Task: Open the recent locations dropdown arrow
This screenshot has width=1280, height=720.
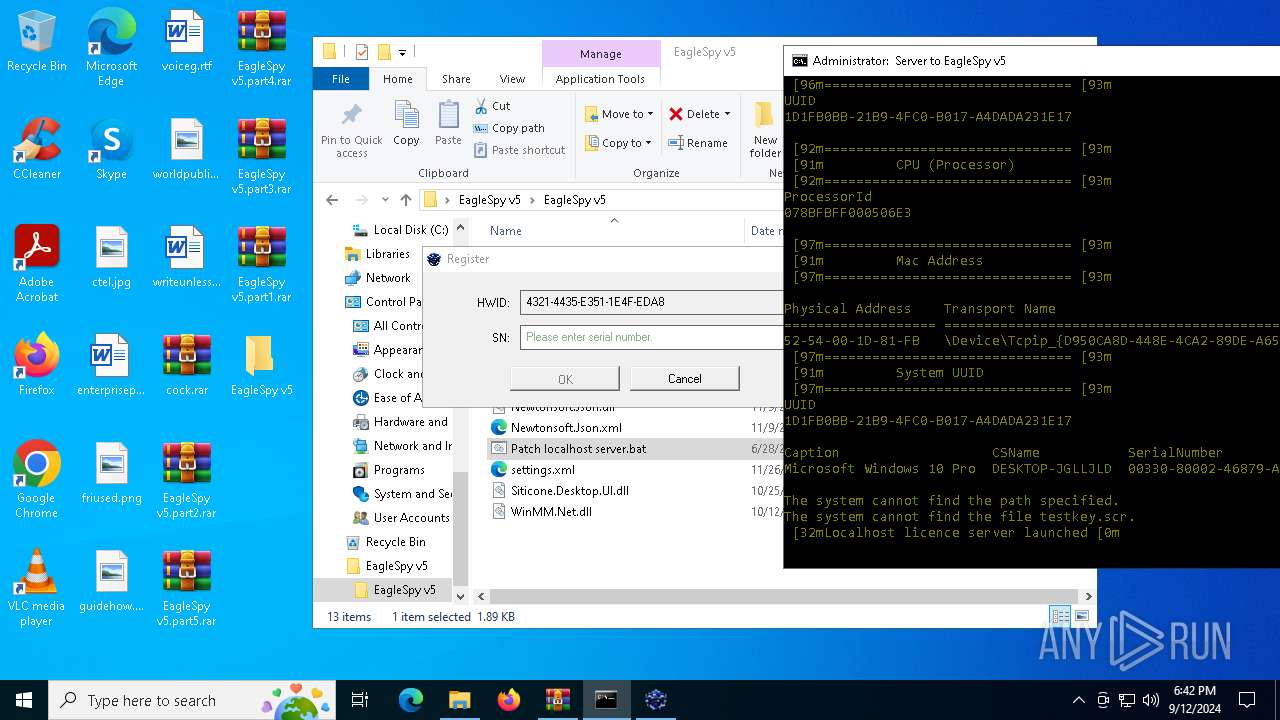Action: (x=384, y=200)
